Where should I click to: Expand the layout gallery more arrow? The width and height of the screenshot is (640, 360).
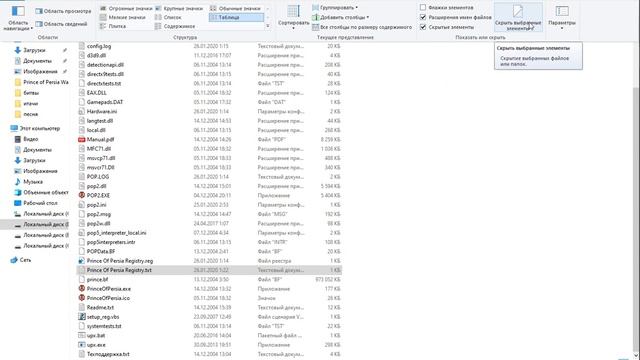pos(268,26)
